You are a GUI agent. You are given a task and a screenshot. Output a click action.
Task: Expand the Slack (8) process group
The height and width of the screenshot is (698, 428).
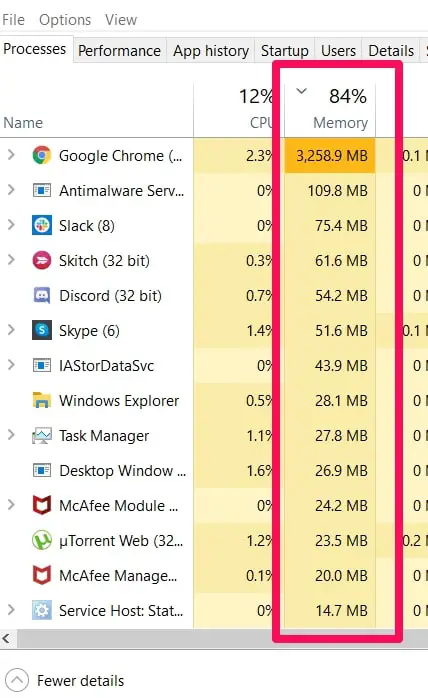[12, 225]
